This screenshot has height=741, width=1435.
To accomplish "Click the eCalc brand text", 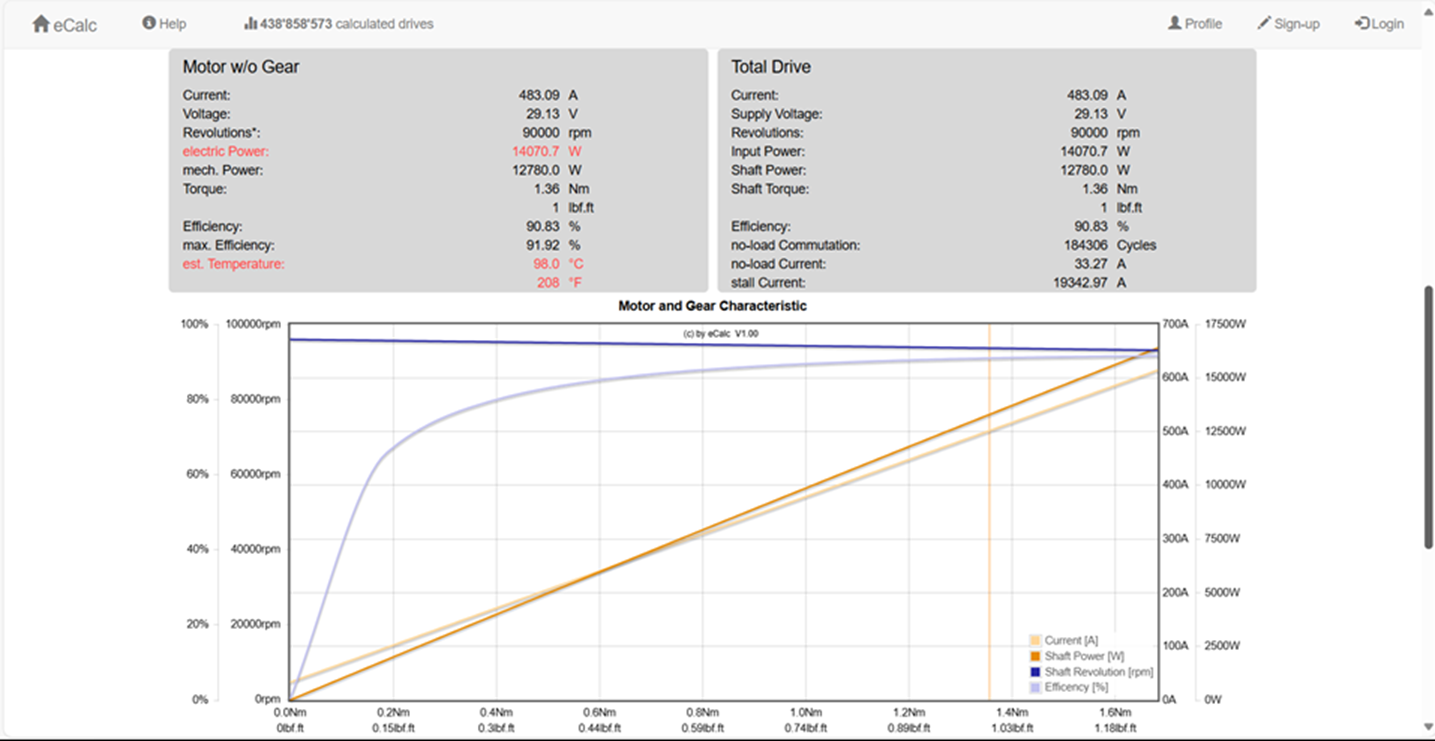I will coord(76,25).
